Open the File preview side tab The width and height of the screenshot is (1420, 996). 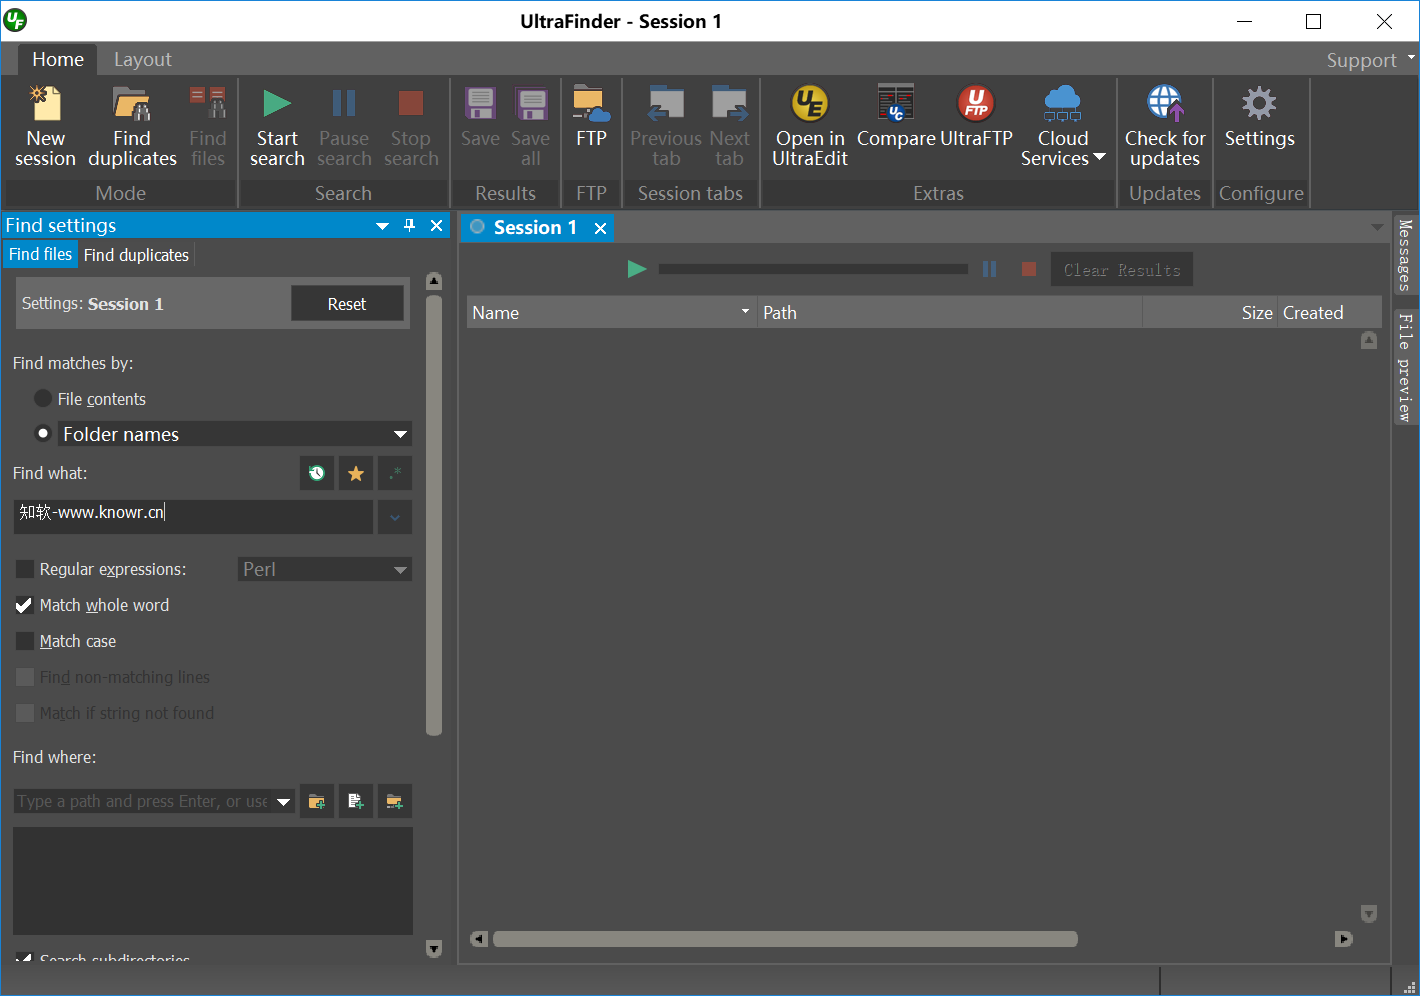click(1405, 367)
